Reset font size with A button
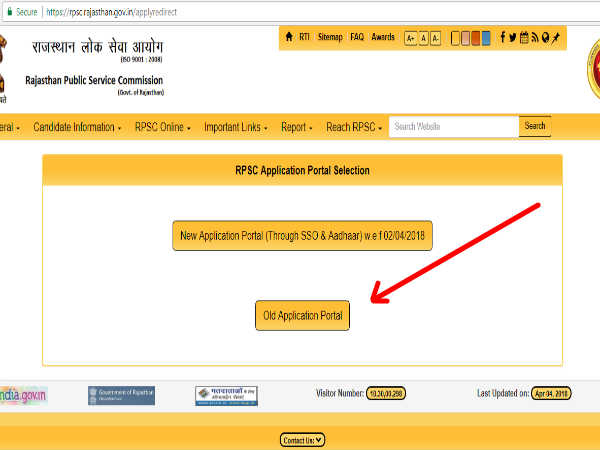This screenshot has width=600, height=450. [423, 38]
